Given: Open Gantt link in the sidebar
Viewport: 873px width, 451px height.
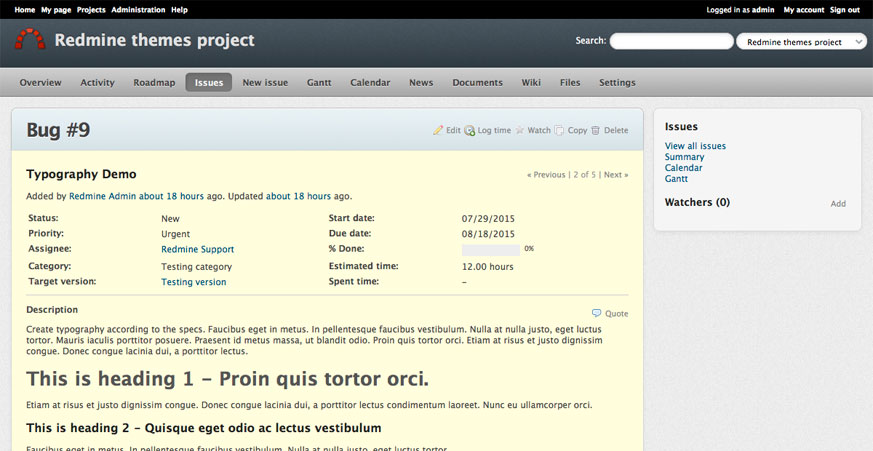Looking at the screenshot, I should 676,179.
